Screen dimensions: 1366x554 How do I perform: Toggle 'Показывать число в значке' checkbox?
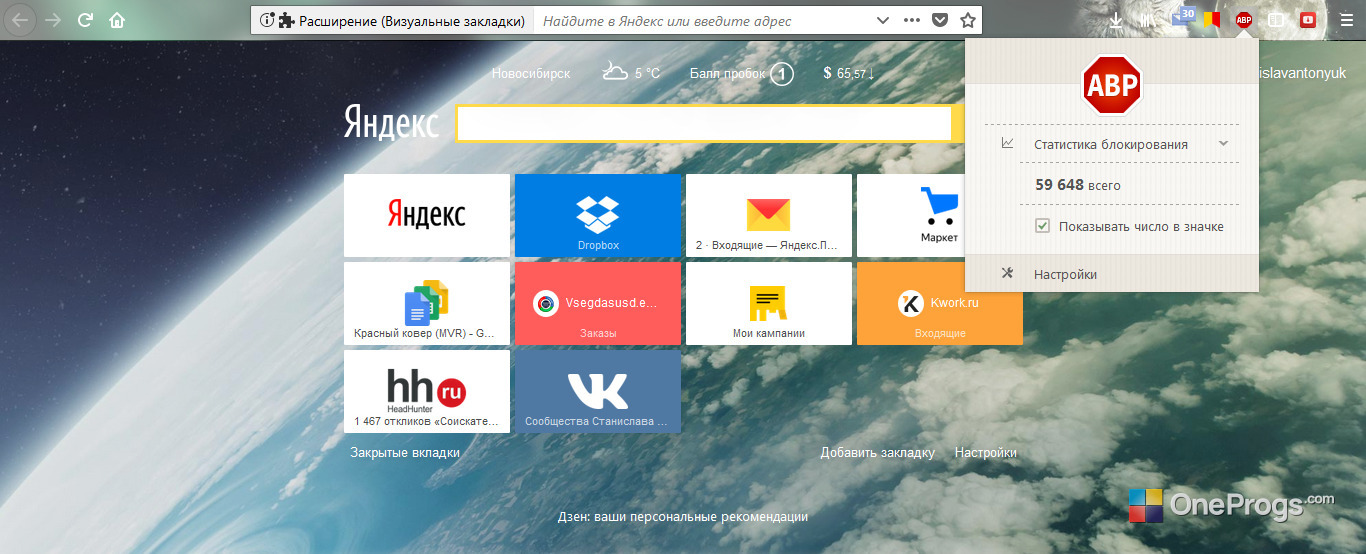click(1042, 227)
